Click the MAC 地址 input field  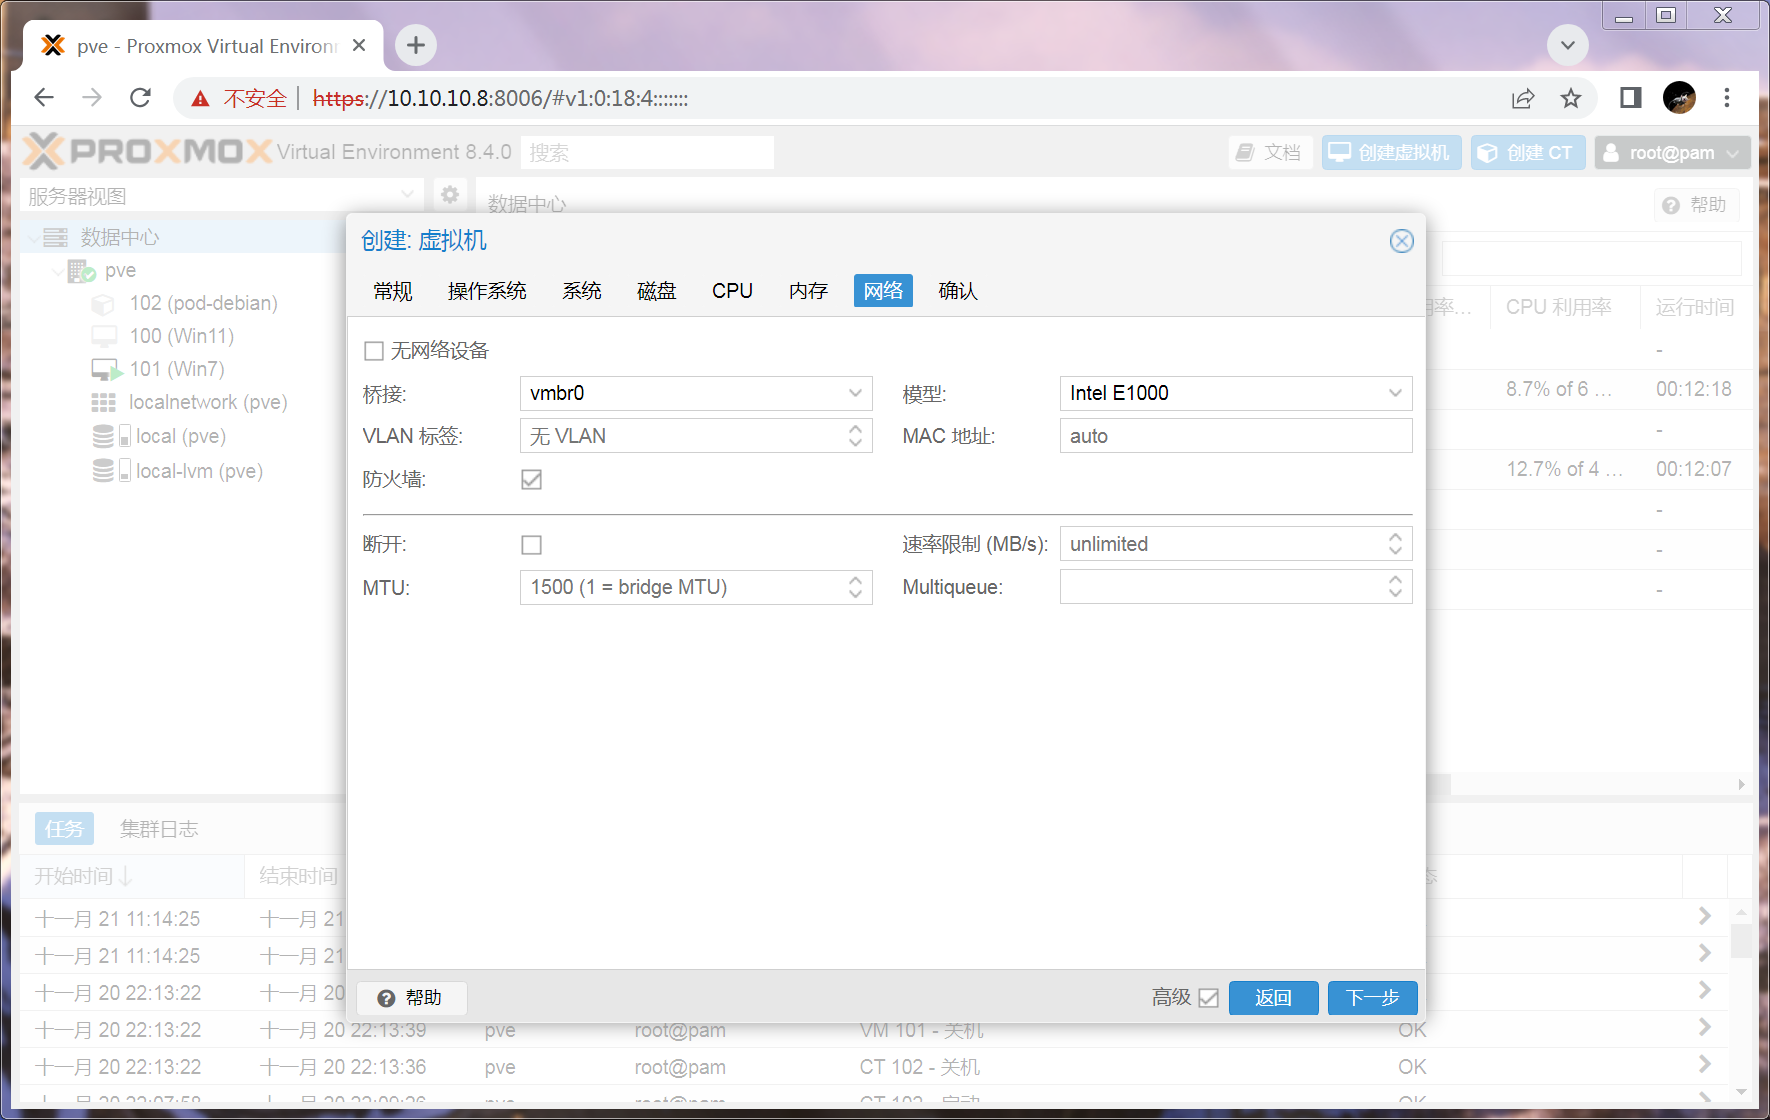point(1235,437)
